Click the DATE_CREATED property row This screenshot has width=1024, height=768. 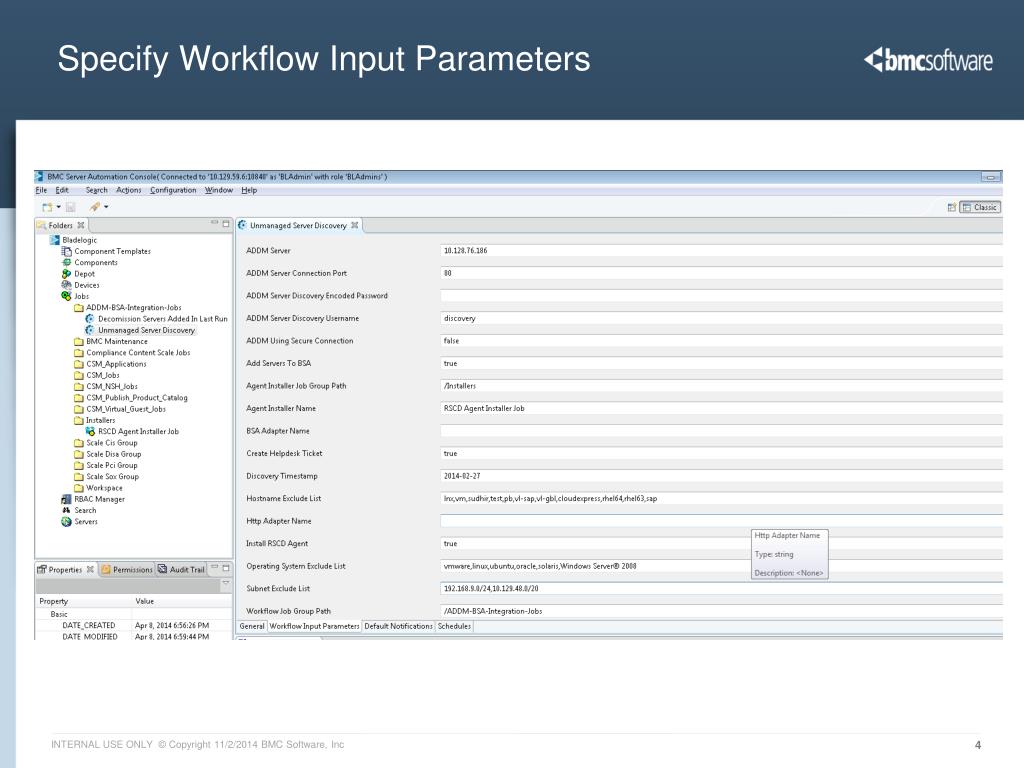pyautogui.click(x=134, y=625)
